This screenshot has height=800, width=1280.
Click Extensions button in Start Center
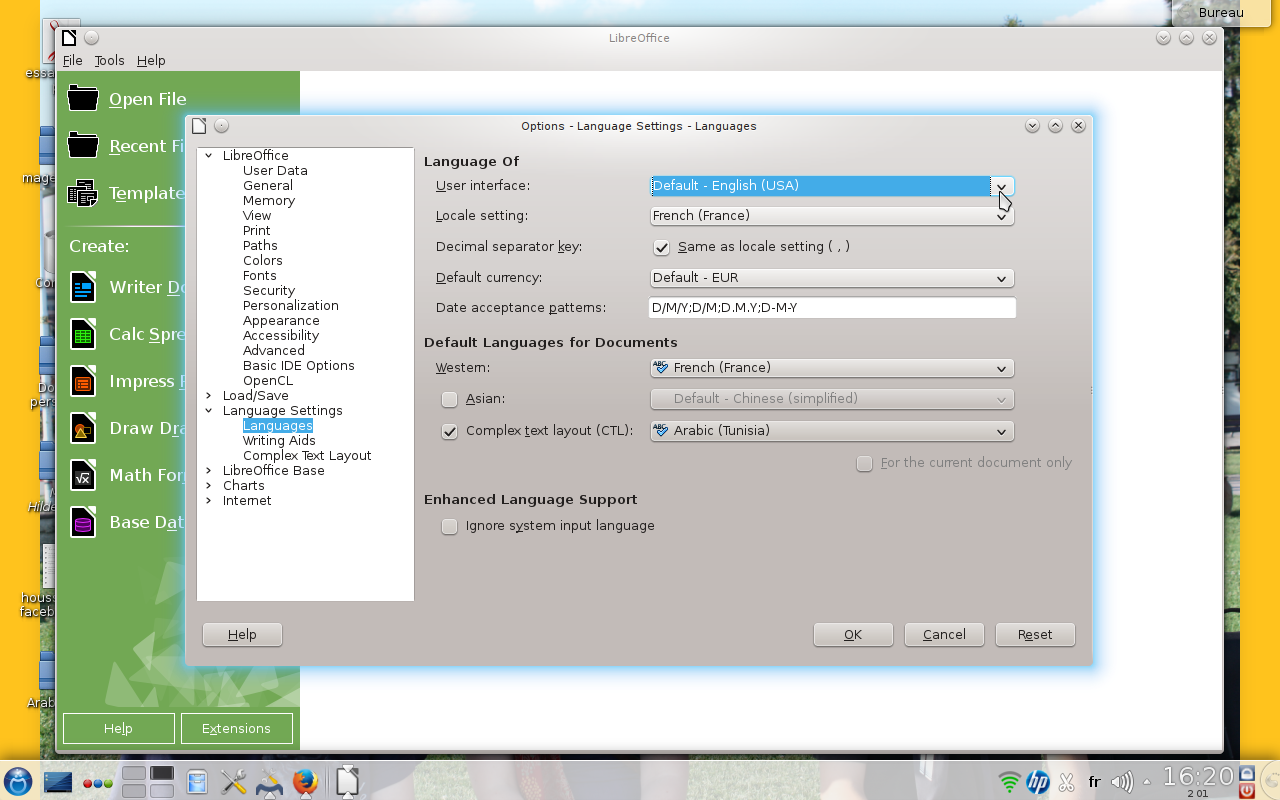(236, 728)
